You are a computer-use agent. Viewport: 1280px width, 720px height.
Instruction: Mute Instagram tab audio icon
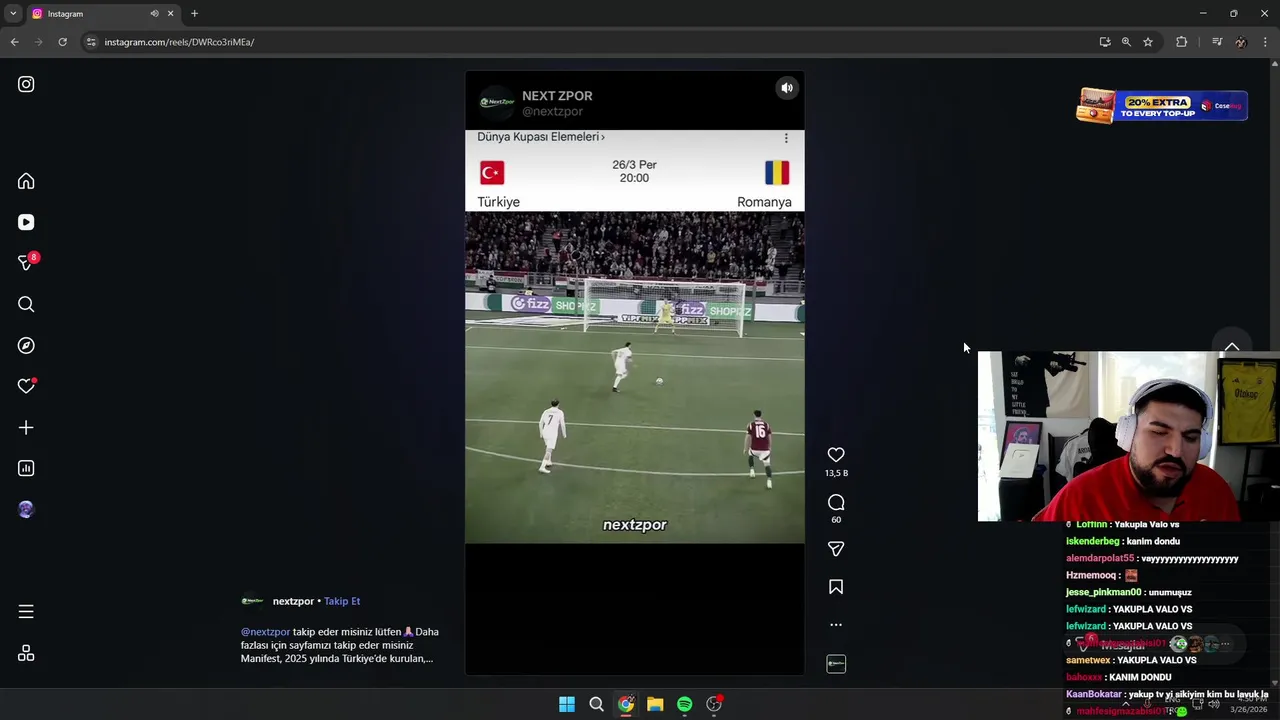tap(154, 14)
